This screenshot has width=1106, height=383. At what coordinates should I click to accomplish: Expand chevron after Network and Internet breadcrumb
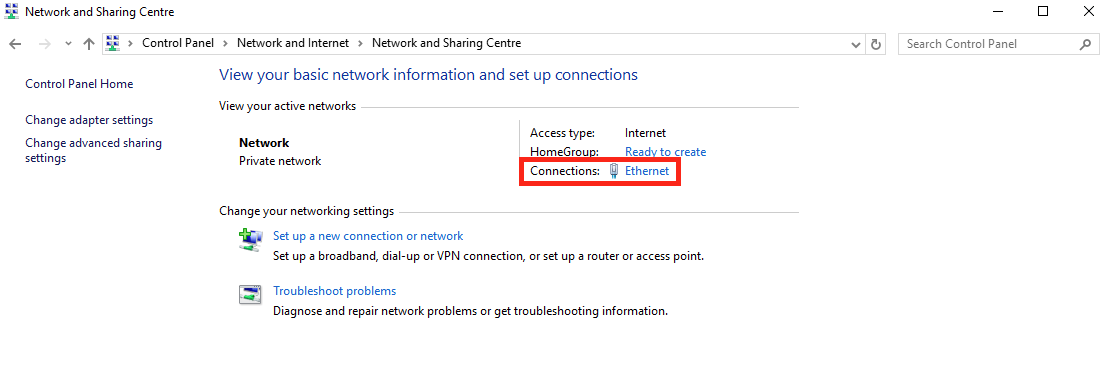coord(360,44)
